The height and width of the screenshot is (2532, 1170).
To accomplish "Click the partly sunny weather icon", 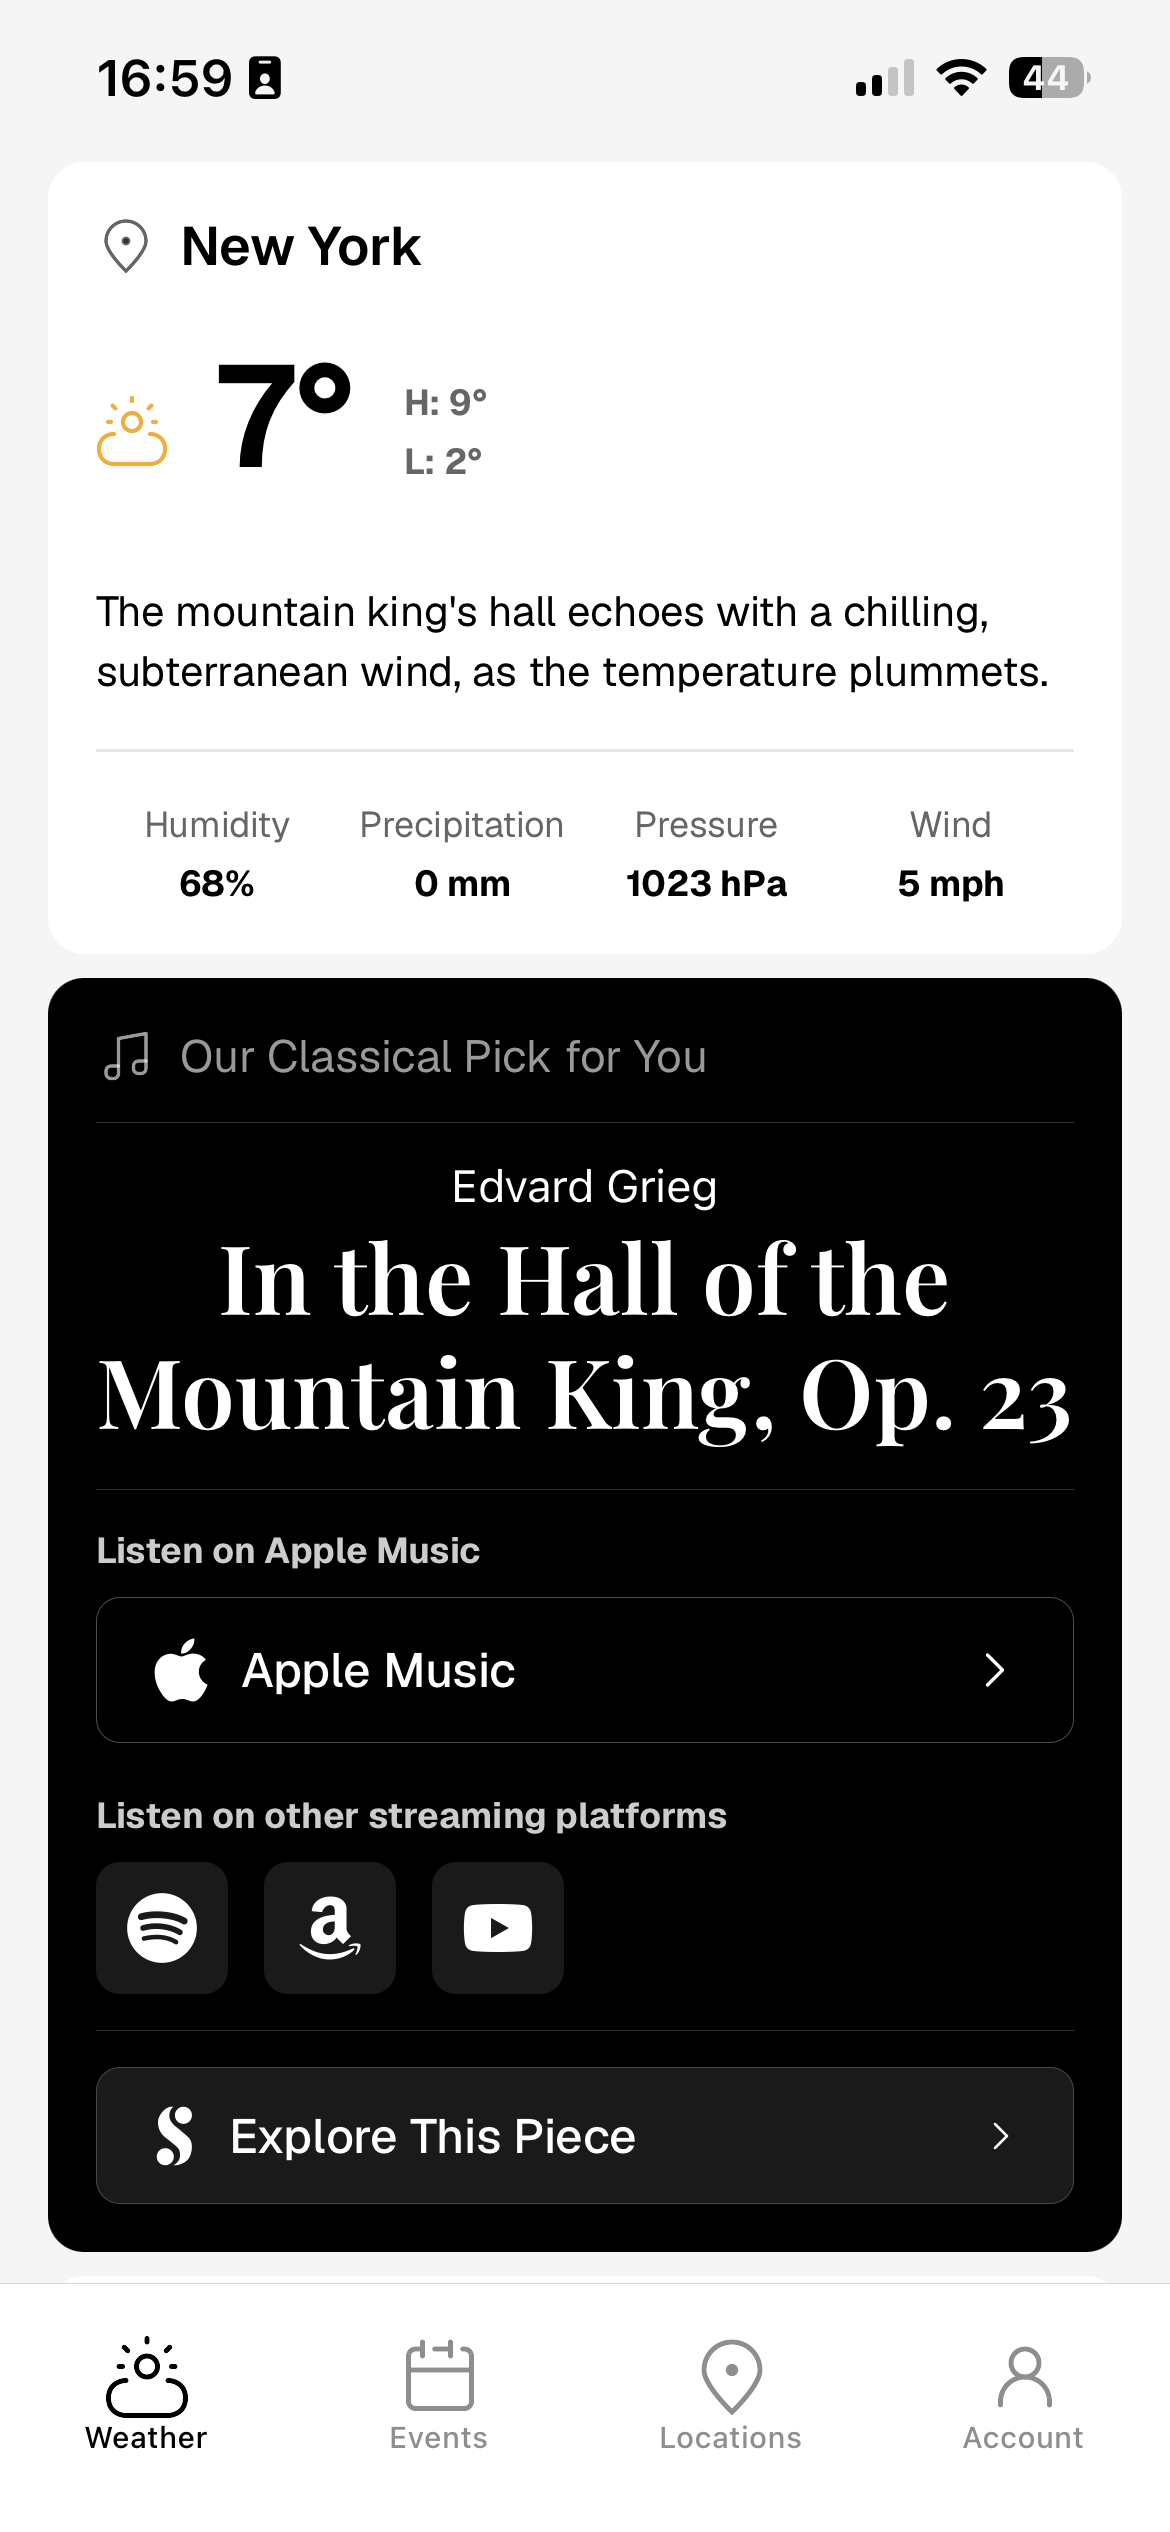I will pyautogui.click(x=131, y=433).
